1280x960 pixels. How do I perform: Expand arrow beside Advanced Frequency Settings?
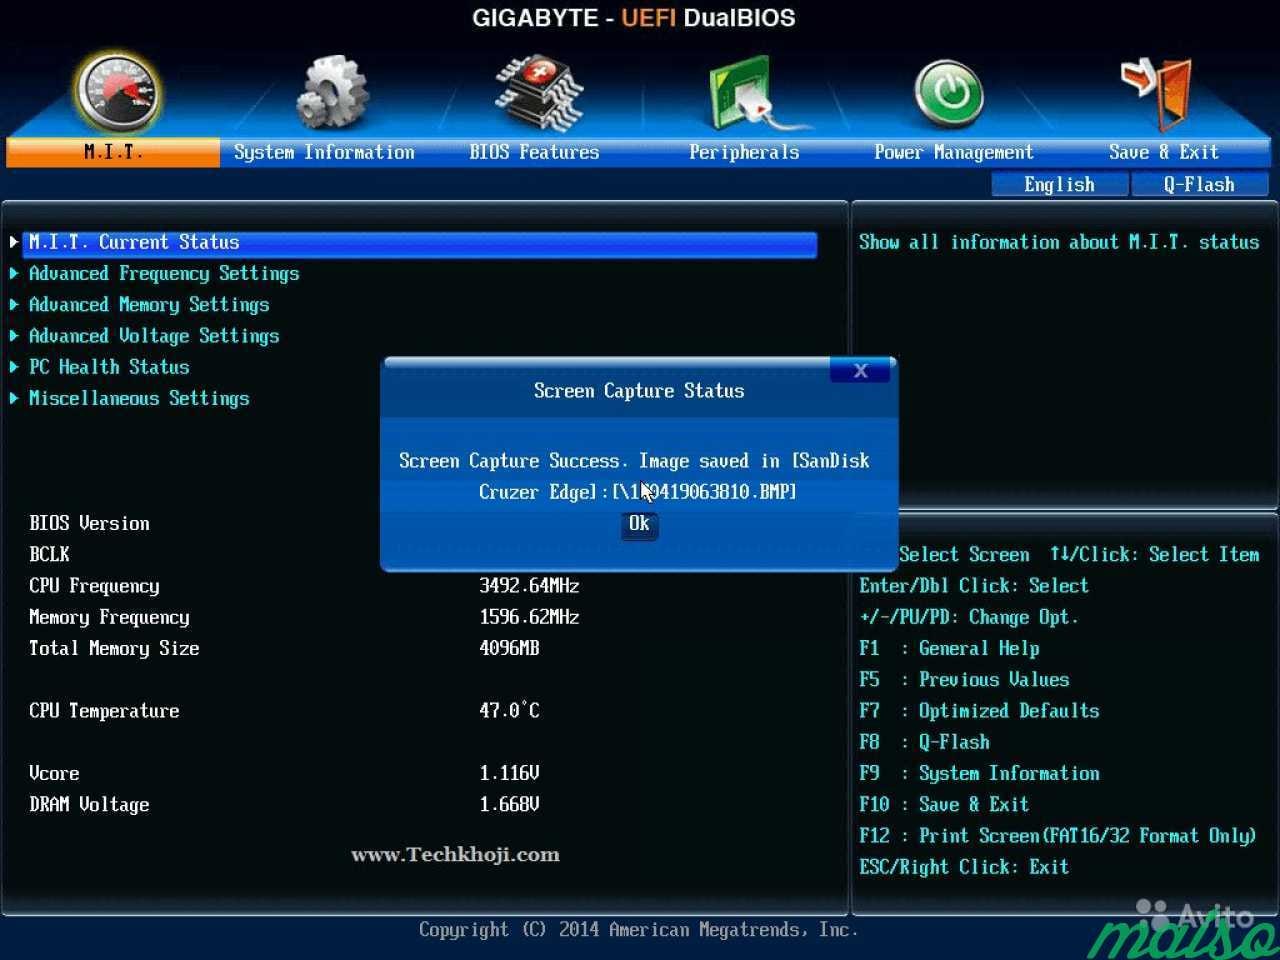tap(14, 273)
